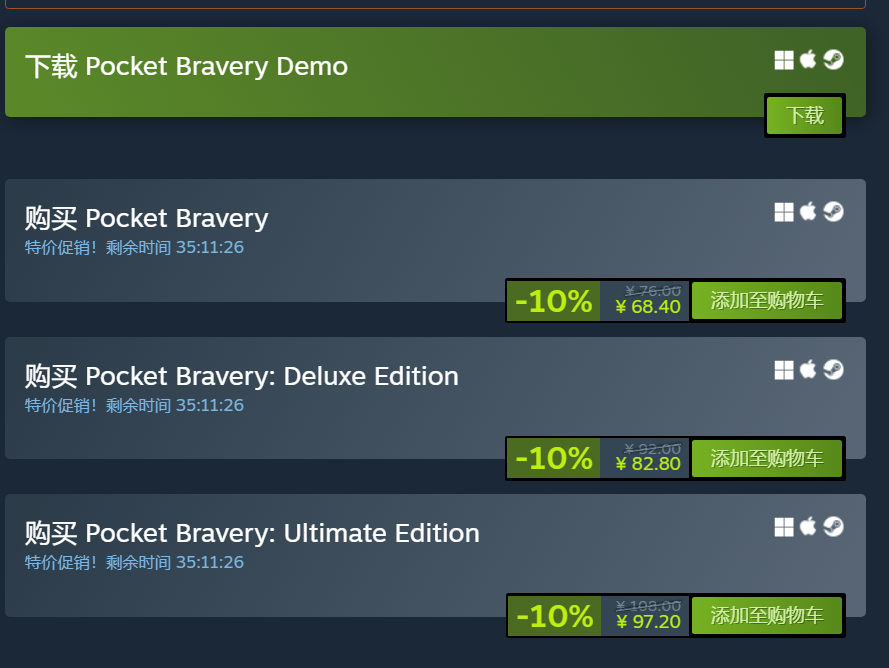The height and width of the screenshot is (668, 889).
Task: Click Apple icon for Ultimate Edition
Action: 808,526
